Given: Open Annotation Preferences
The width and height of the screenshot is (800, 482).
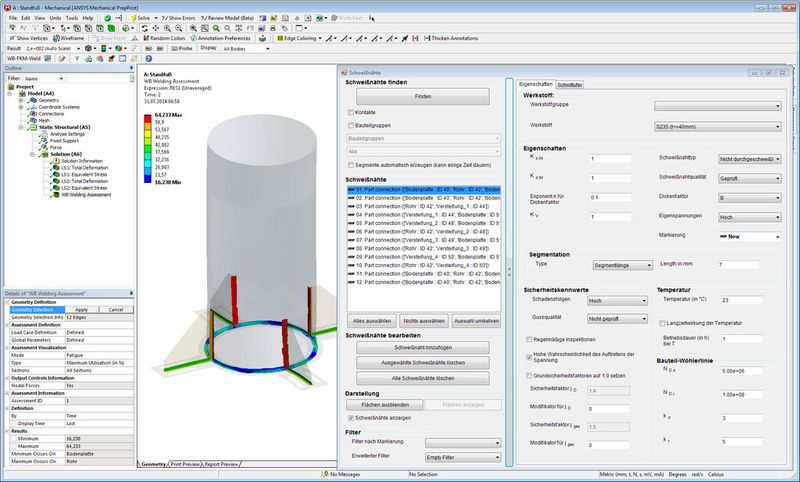Looking at the screenshot, I should [220, 38].
